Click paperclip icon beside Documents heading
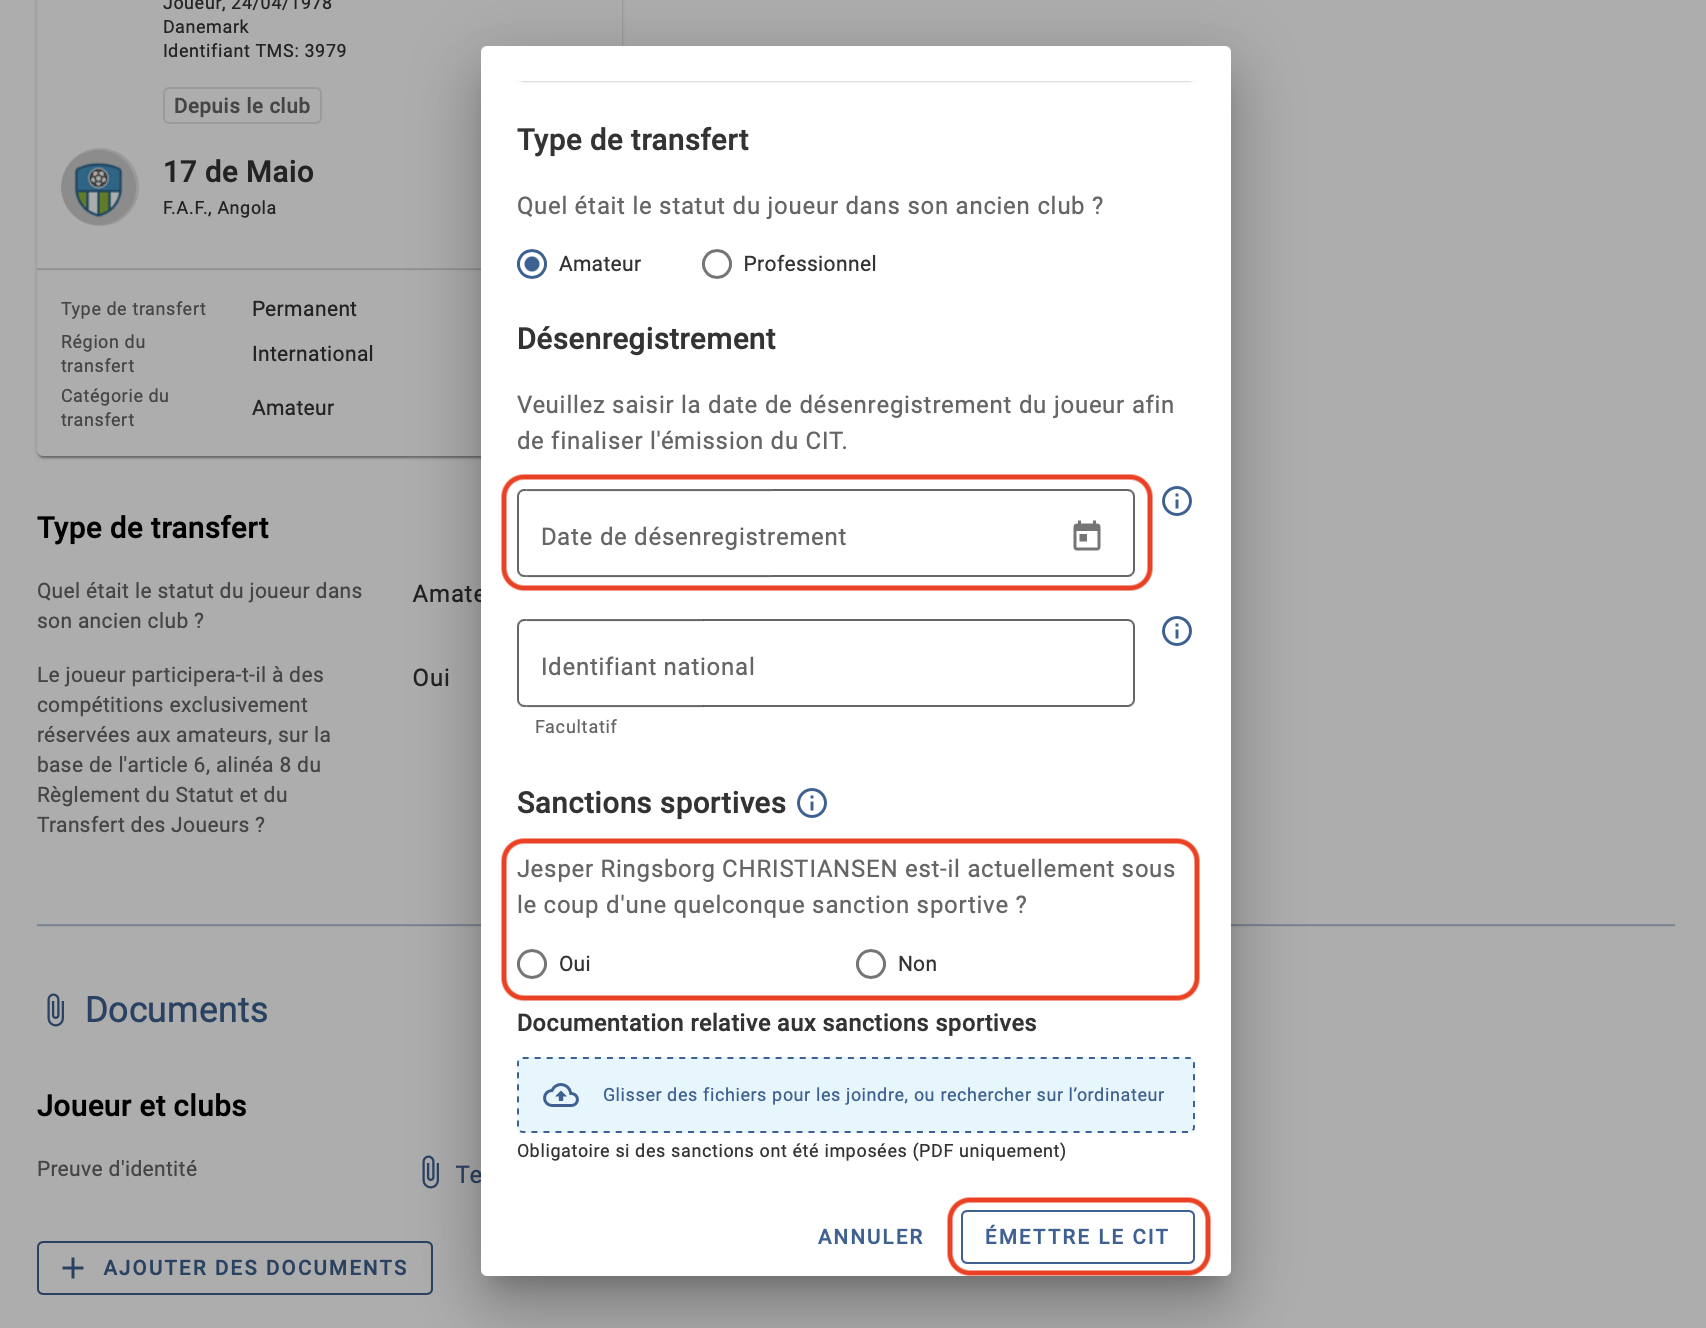This screenshot has height=1328, width=1706. (x=56, y=1010)
